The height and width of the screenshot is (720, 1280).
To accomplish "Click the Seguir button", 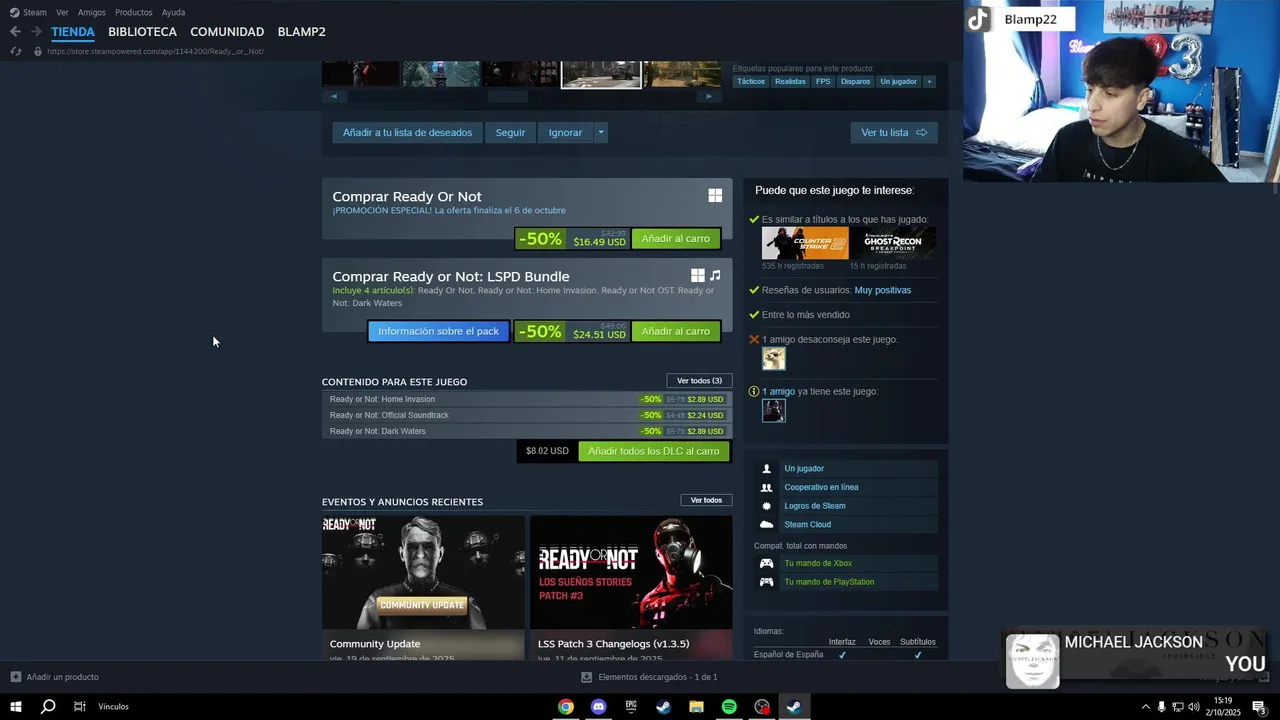I will [x=510, y=132].
